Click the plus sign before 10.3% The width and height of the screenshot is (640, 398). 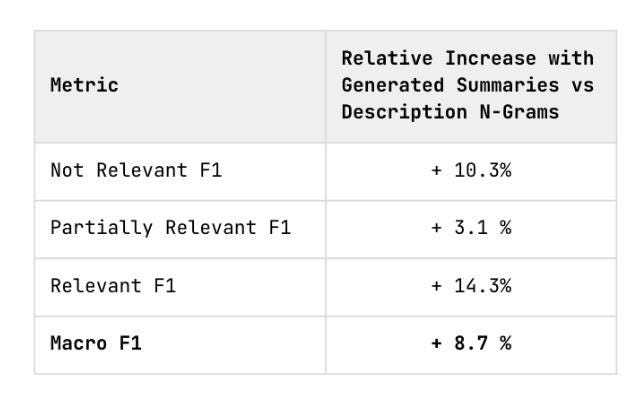point(436,170)
